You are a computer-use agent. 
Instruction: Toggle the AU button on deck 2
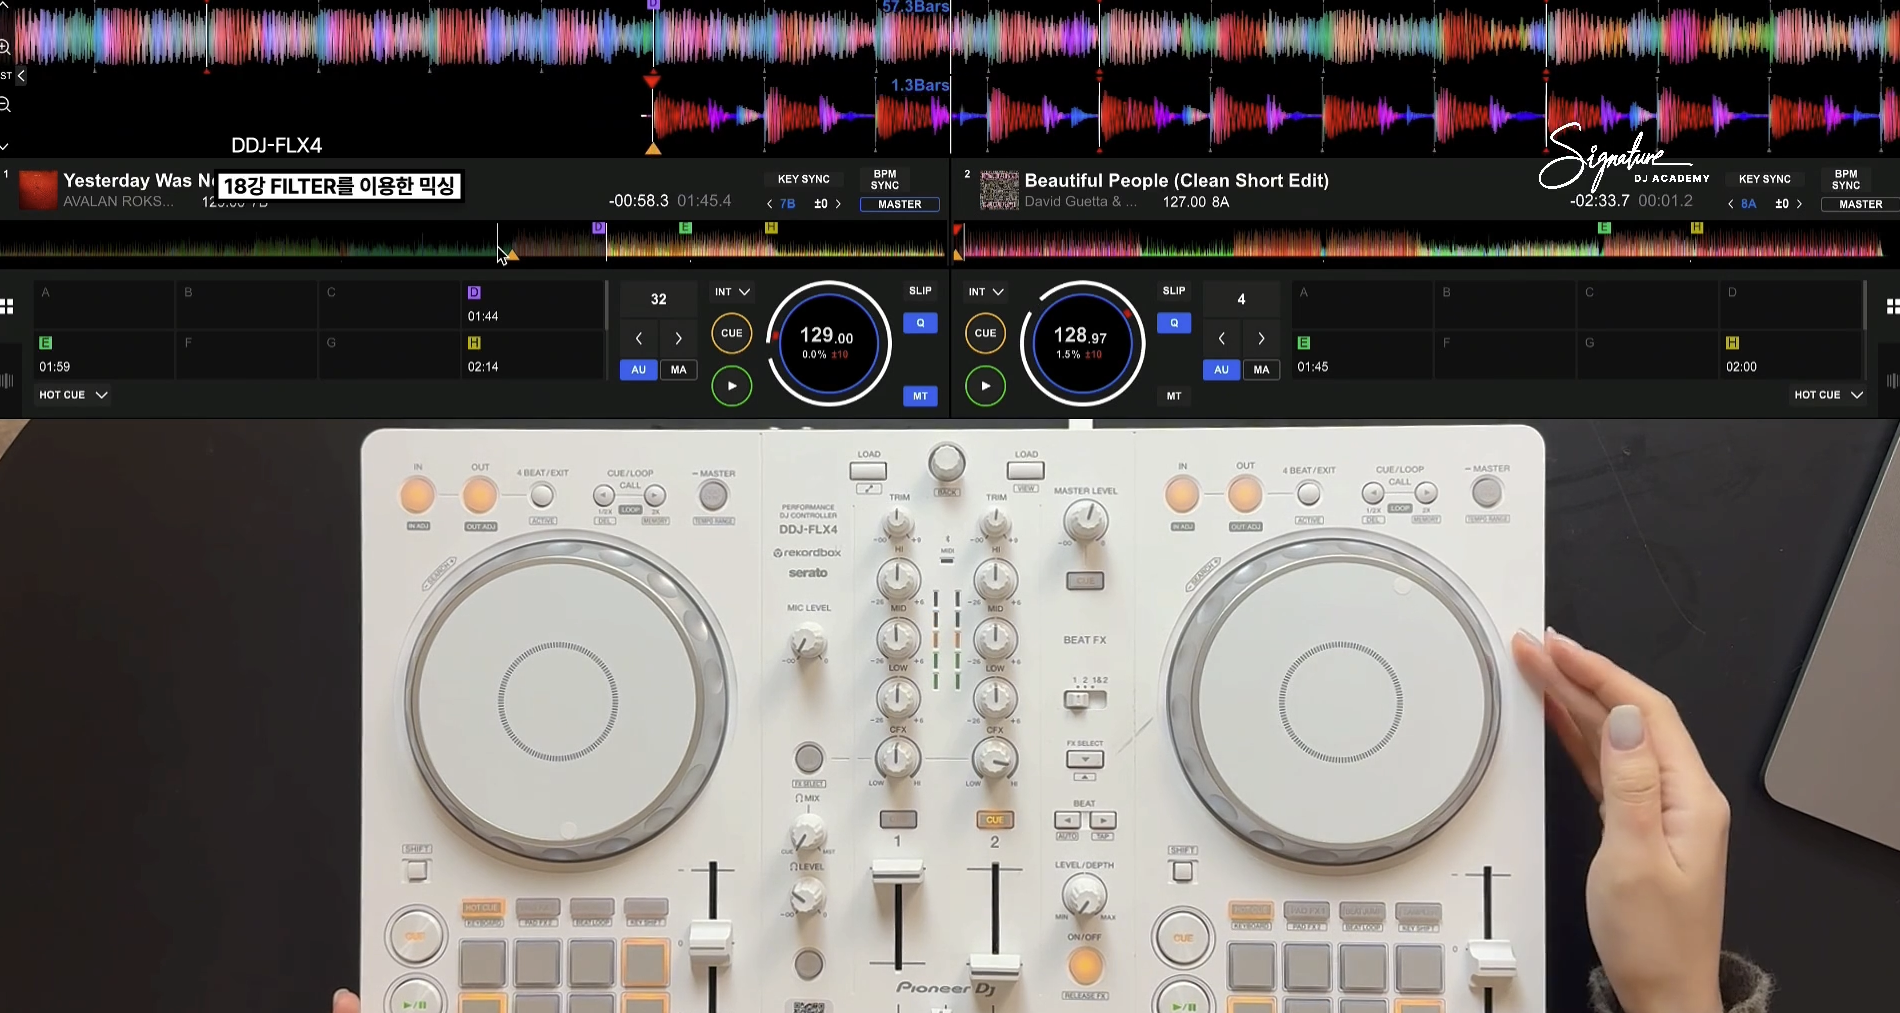pyautogui.click(x=1221, y=370)
